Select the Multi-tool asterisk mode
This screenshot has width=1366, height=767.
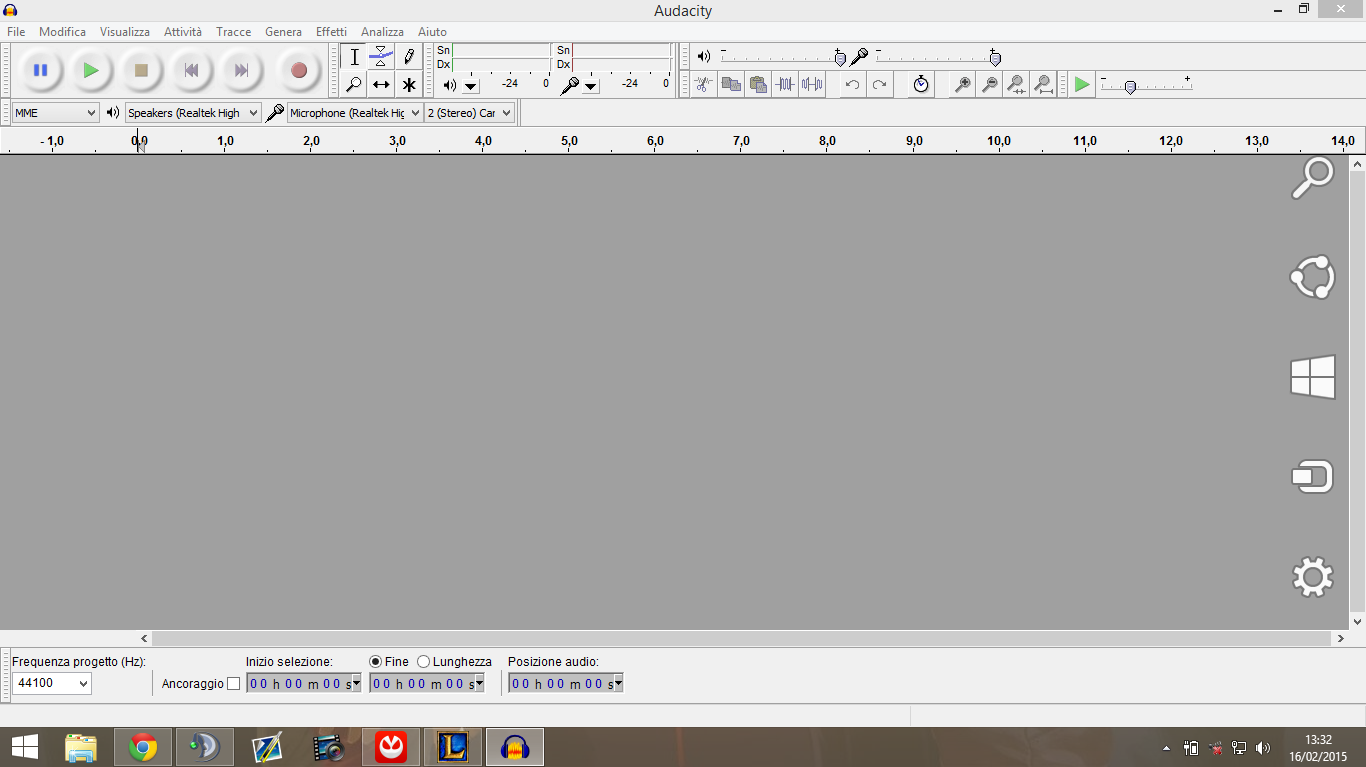click(408, 84)
